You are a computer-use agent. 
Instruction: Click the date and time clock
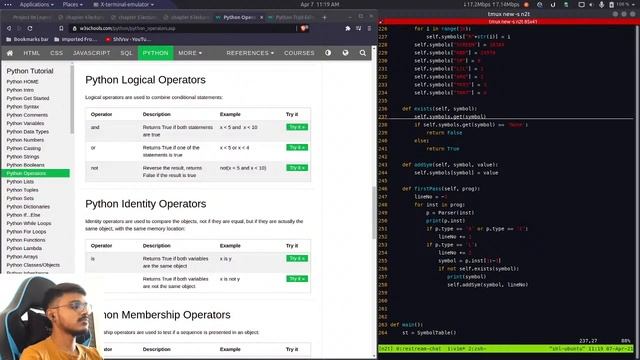coord(320,4)
